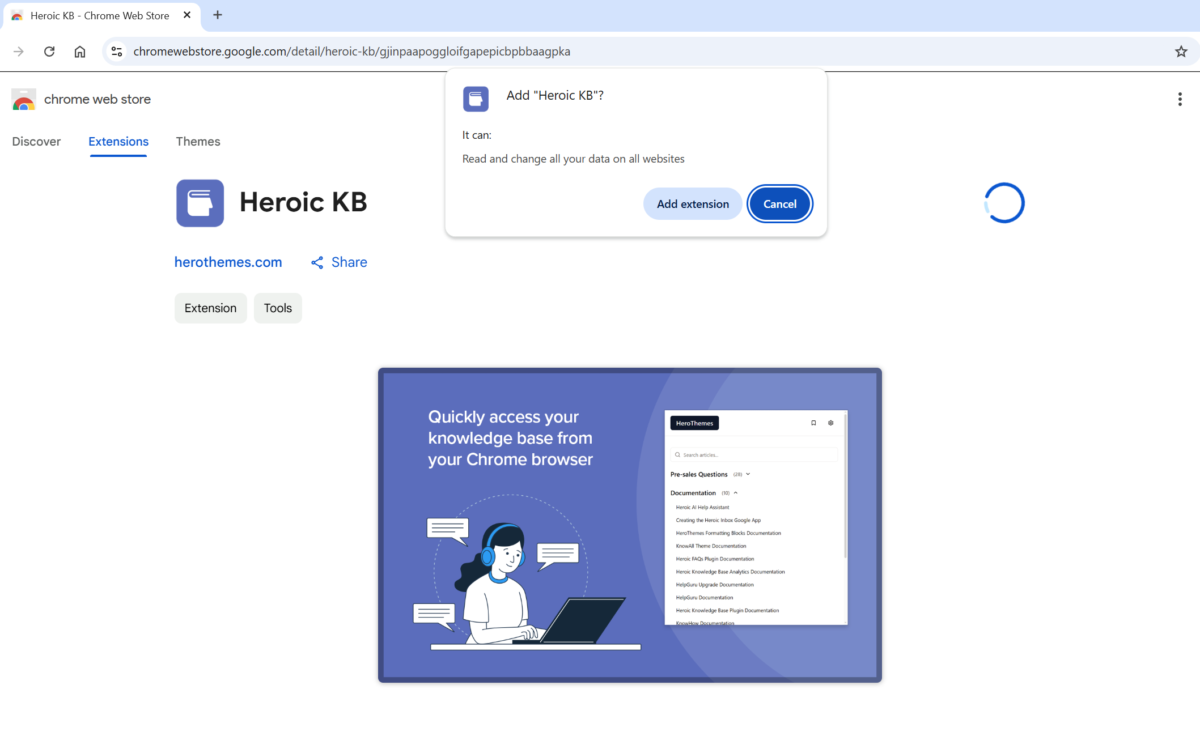Image resolution: width=1200 pixels, height=749 pixels.
Task: Select the Extensions tab
Action: pyautogui.click(x=118, y=141)
